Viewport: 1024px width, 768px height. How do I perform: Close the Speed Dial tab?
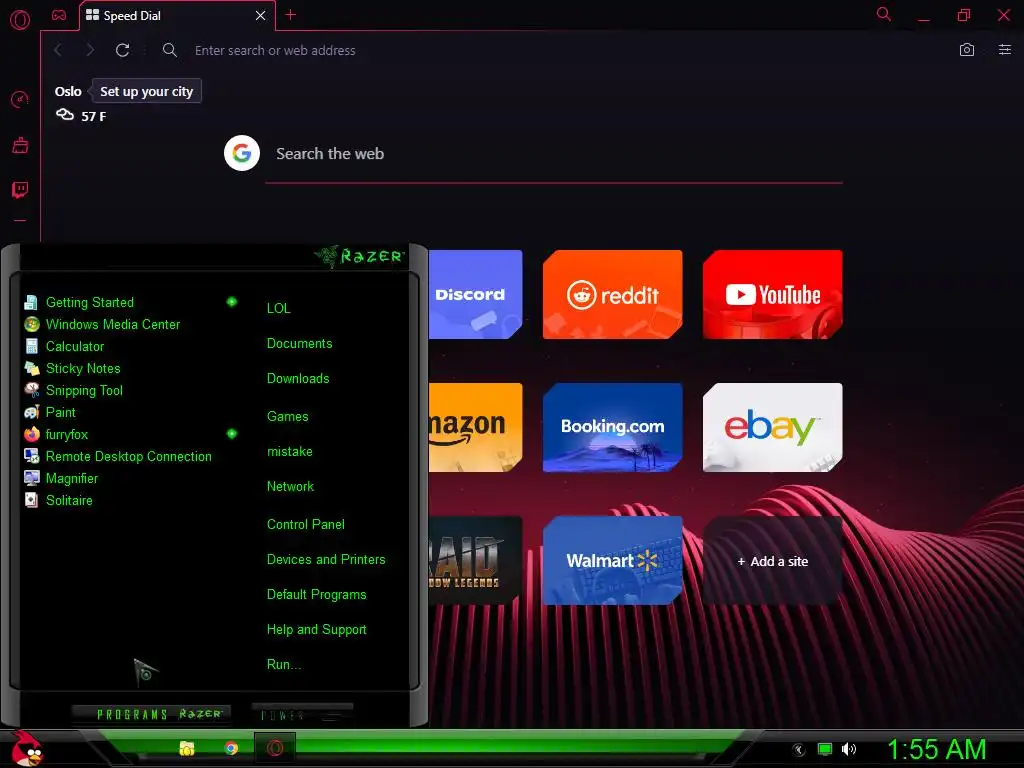tap(261, 16)
